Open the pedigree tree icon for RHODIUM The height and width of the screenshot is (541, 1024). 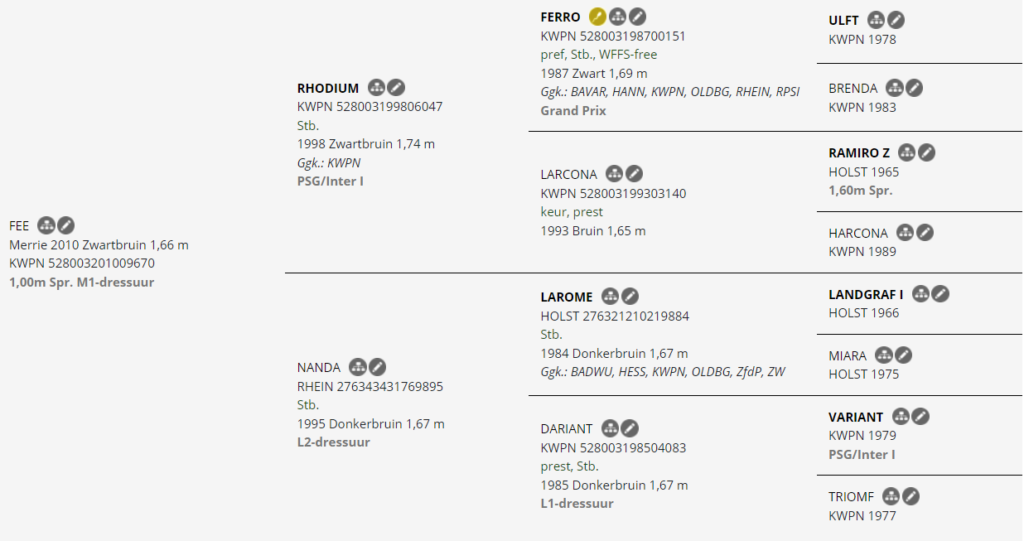pos(377,88)
